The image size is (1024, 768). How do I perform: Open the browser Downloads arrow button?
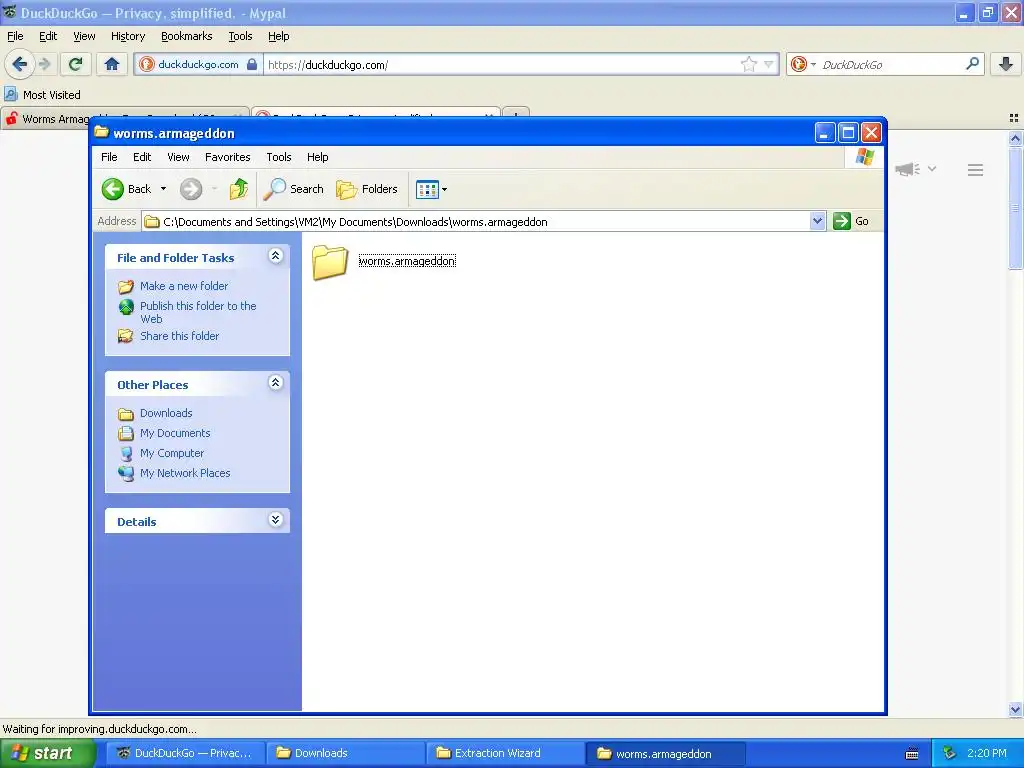pyautogui.click(x=1006, y=64)
